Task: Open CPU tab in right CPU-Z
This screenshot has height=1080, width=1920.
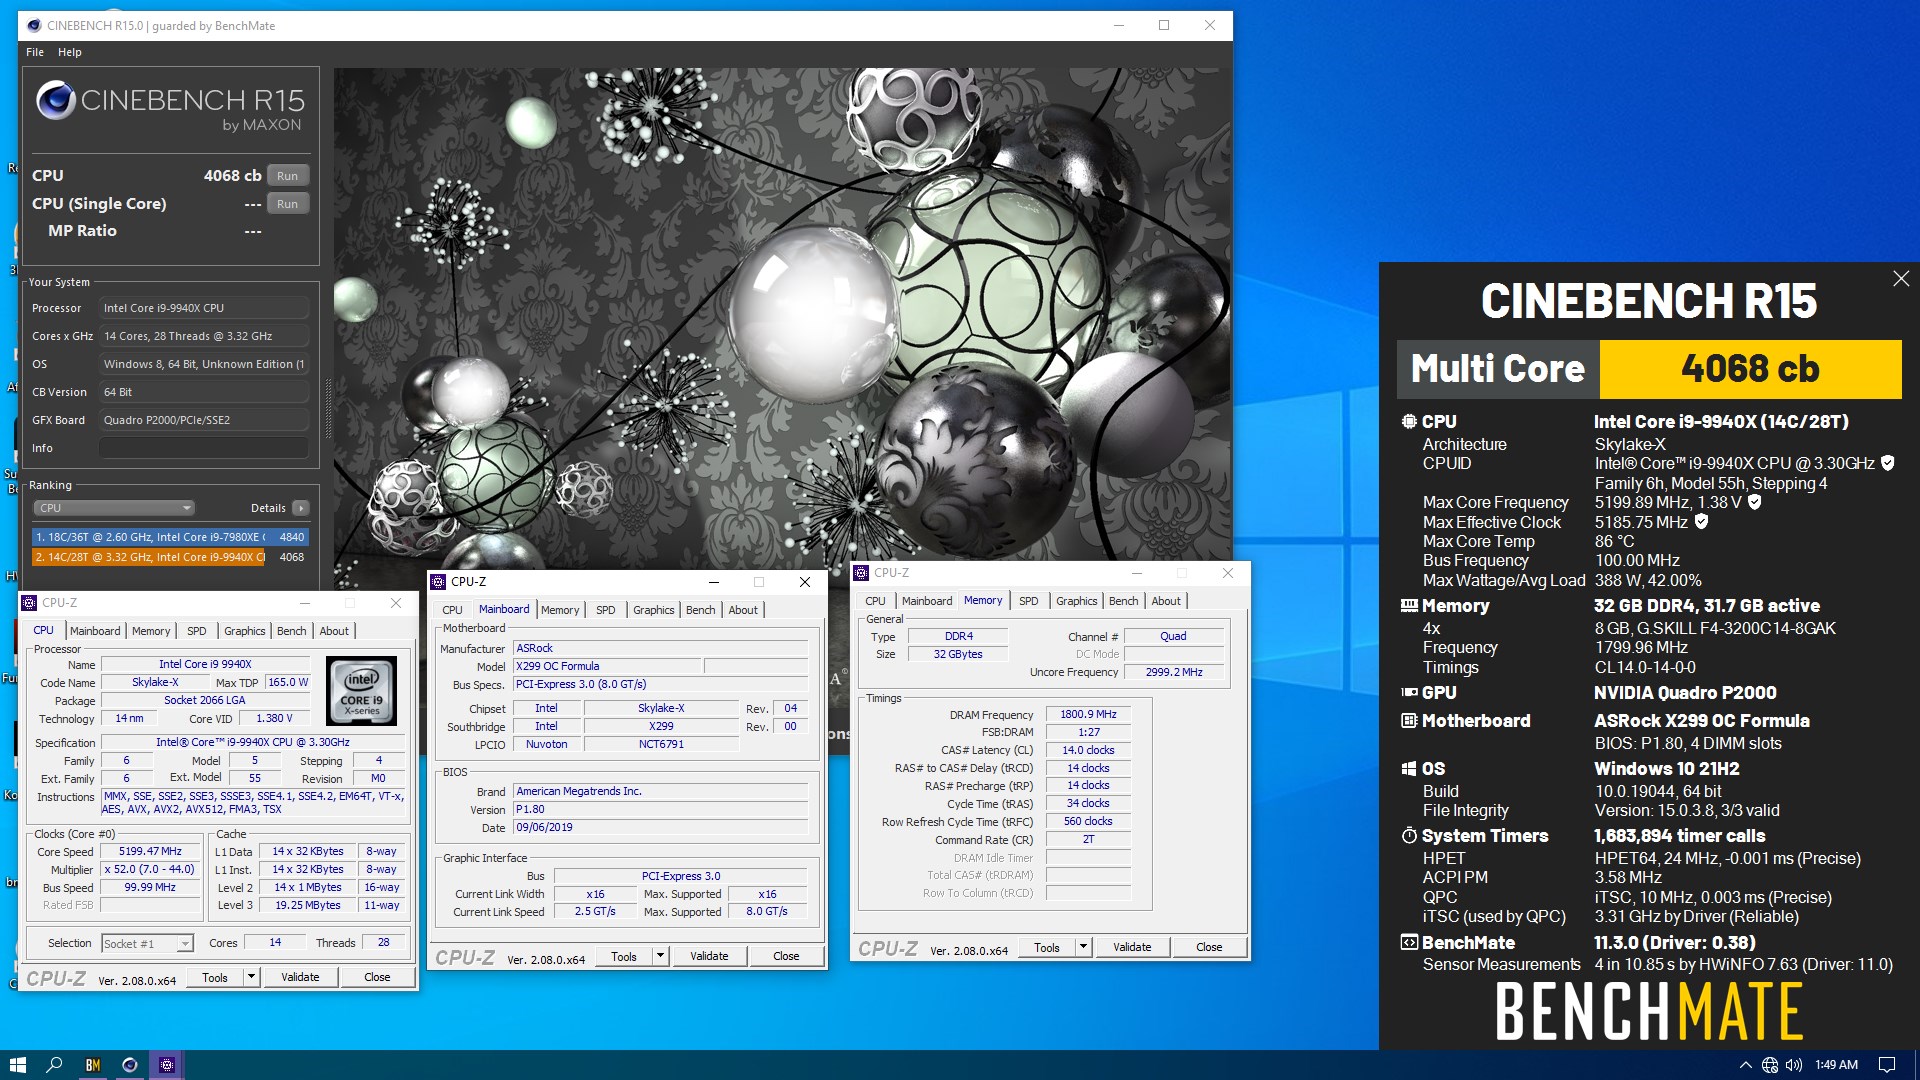Action: coord(876,601)
